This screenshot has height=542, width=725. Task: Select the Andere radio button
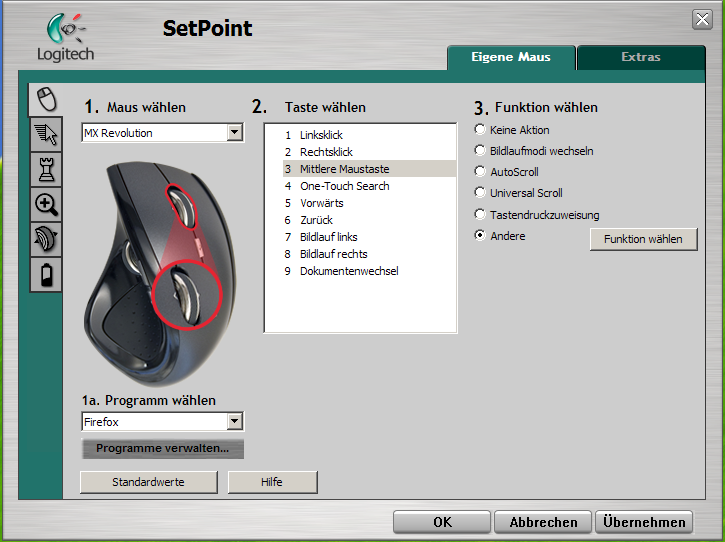pos(480,235)
